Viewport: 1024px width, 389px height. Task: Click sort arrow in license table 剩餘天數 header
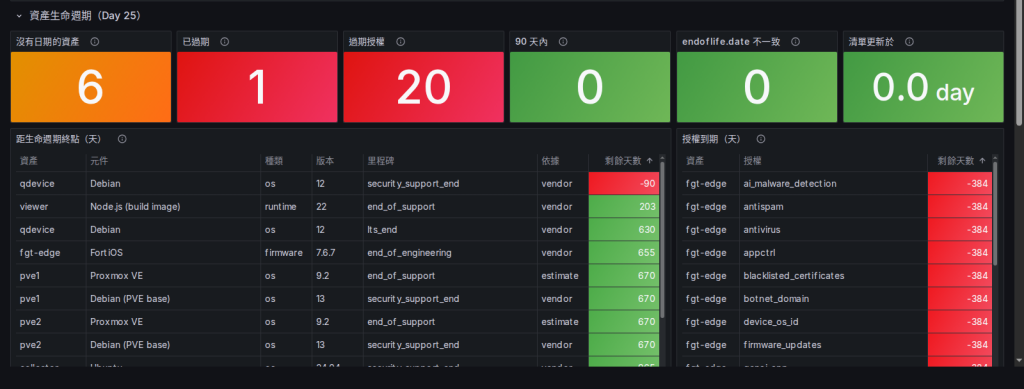click(982, 161)
